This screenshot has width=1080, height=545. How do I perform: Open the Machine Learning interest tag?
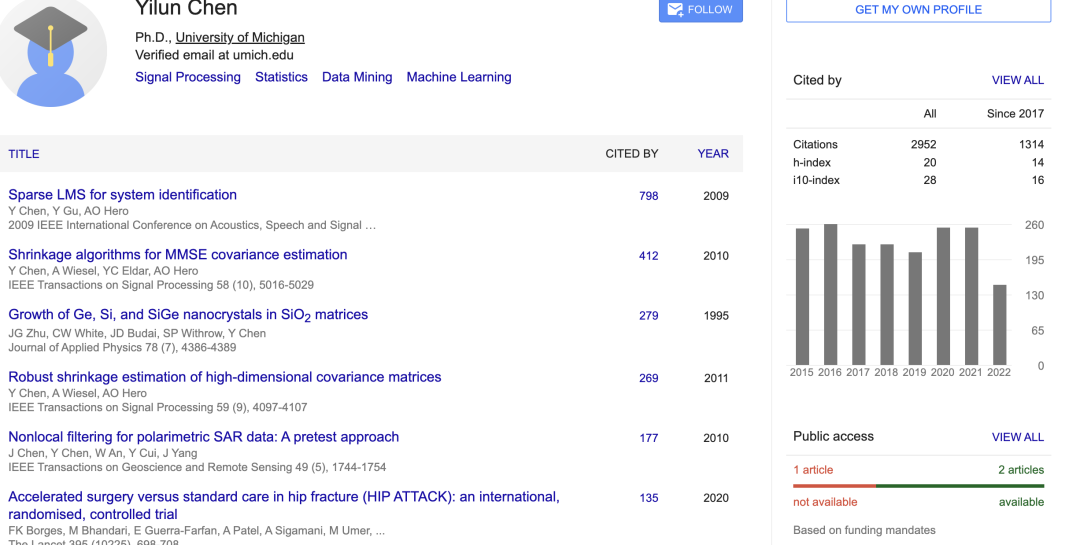coord(459,77)
